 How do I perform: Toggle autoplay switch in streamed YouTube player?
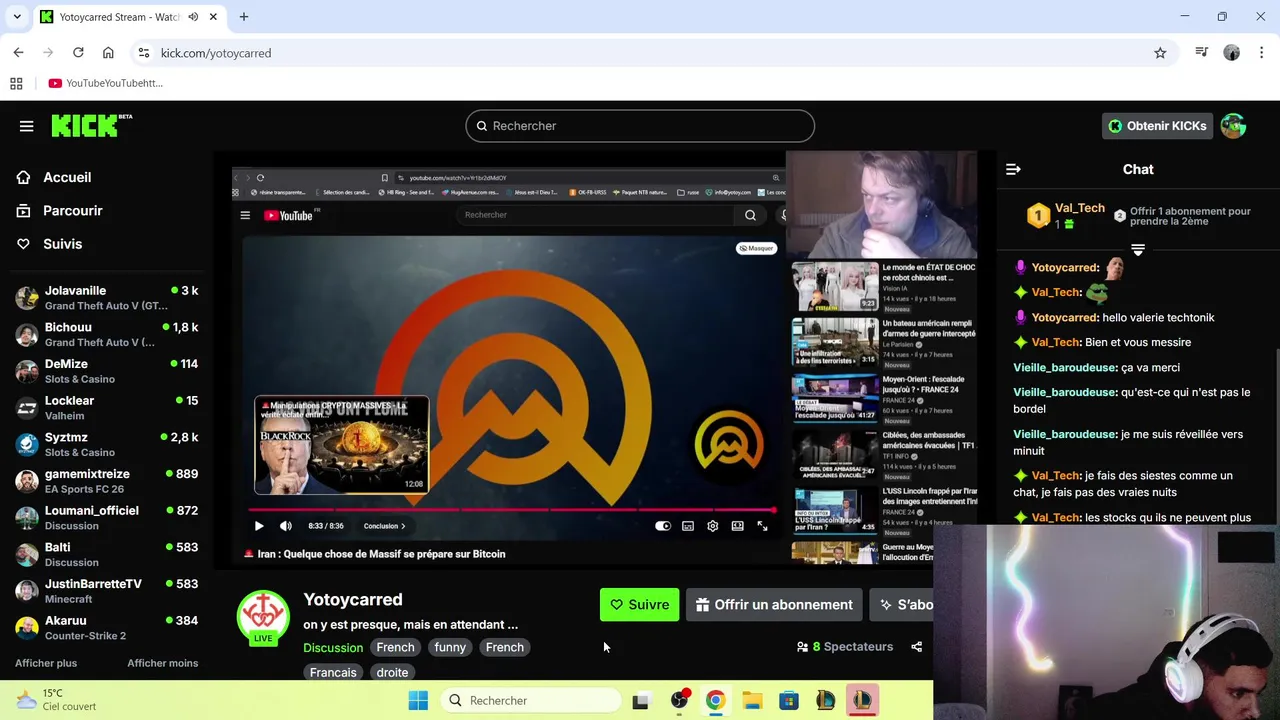coord(662,526)
